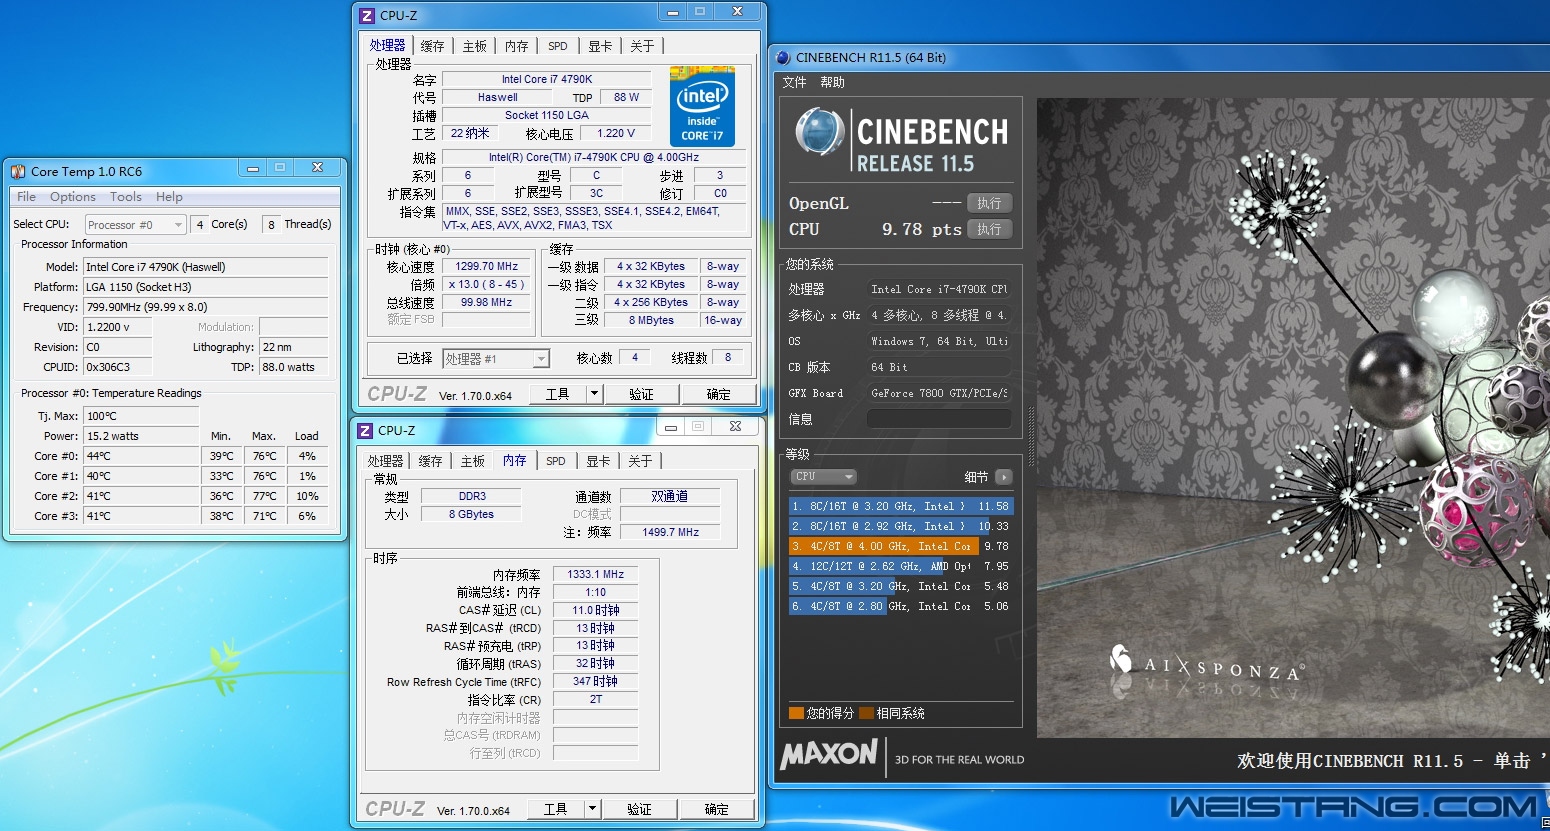Viewport: 1550px width, 831px height.
Task: Open the 文件 menu in CINEBENCH
Action: coord(795,82)
